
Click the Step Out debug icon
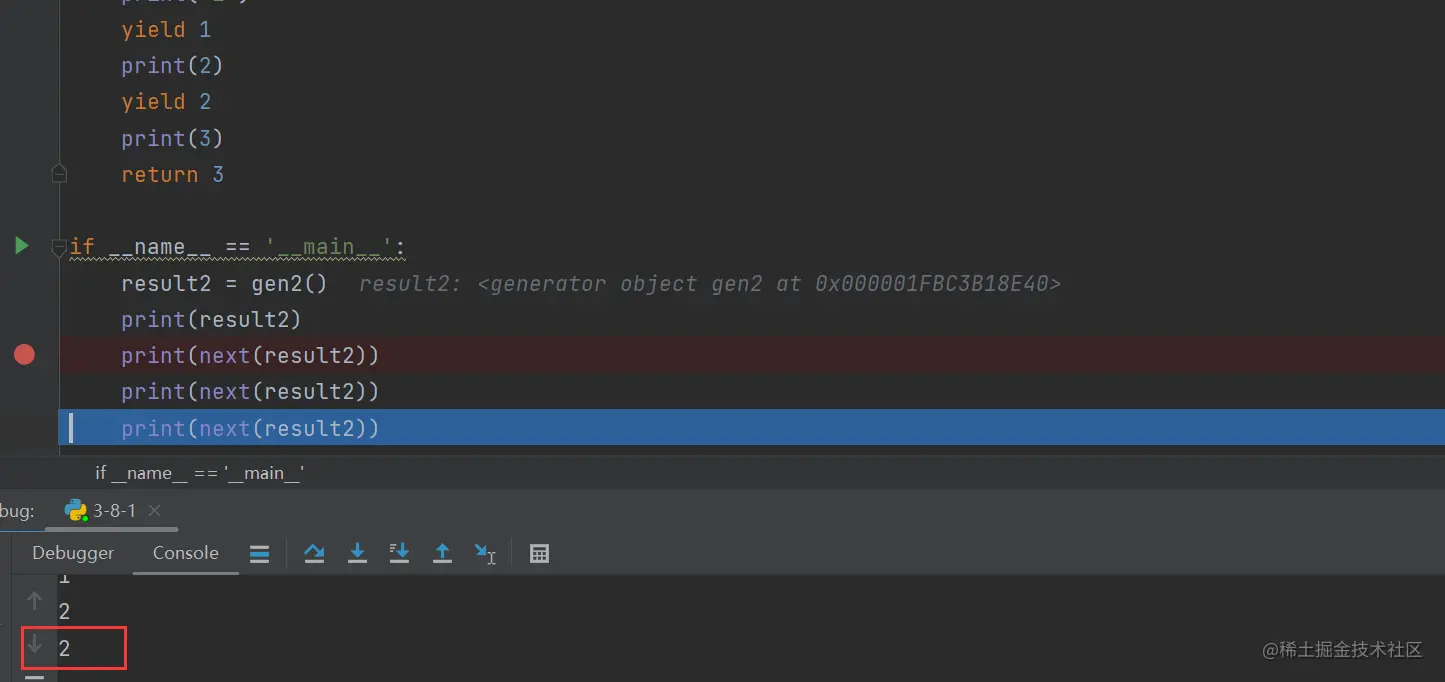tap(442, 553)
